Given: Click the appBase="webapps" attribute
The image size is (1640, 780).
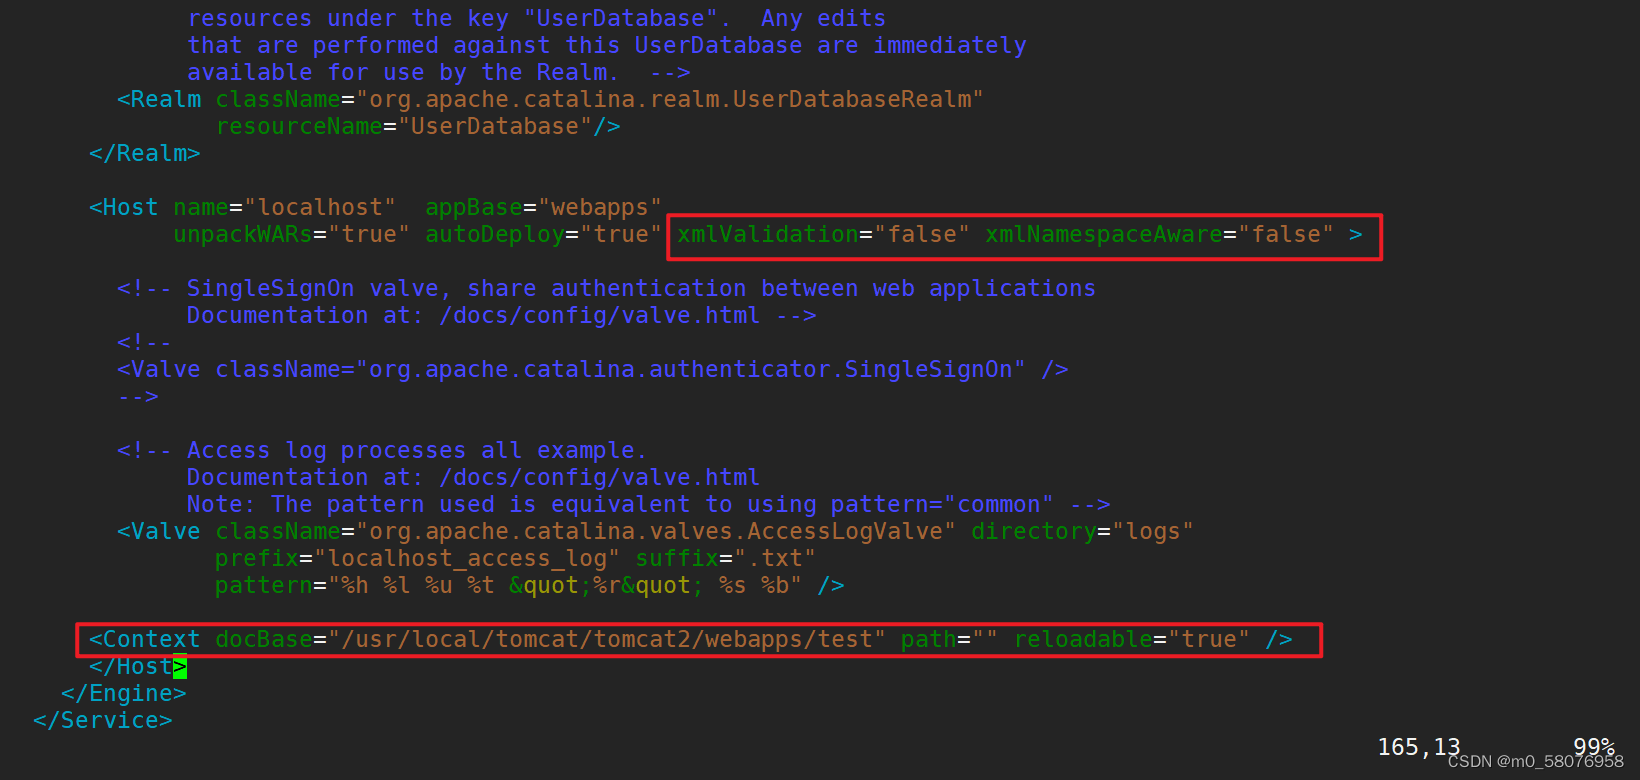Looking at the screenshot, I should click(543, 208).
